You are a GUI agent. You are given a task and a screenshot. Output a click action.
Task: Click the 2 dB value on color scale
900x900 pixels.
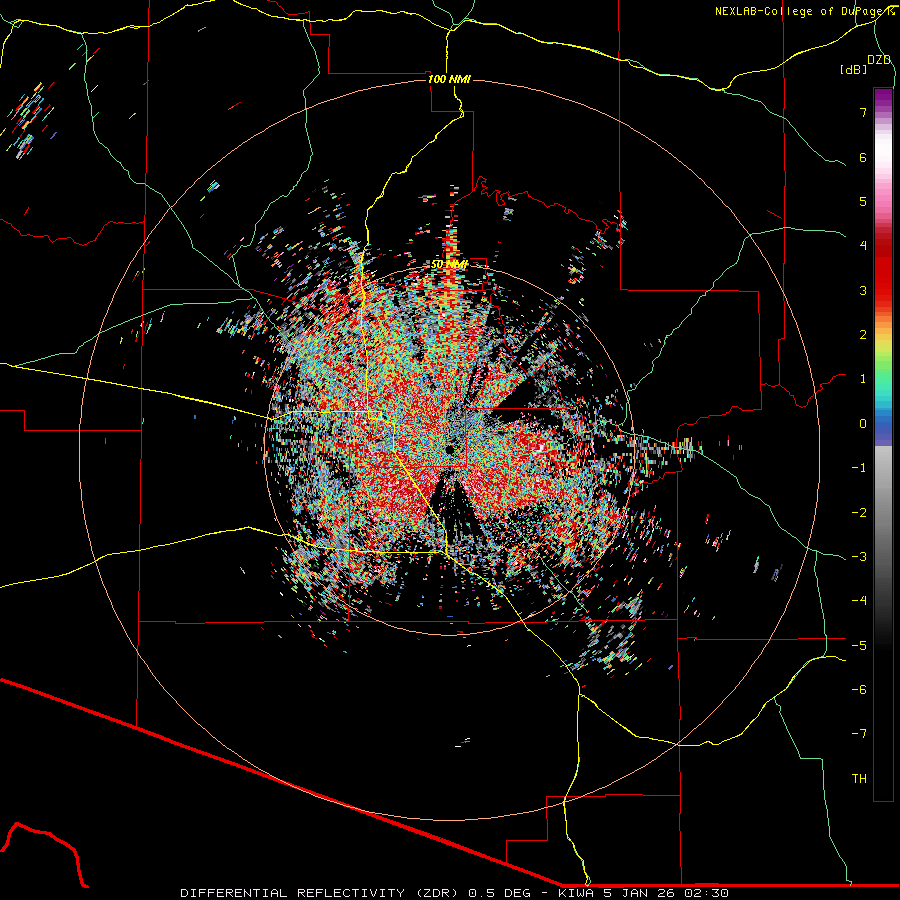pyautogui.click(x=863, y=335)
